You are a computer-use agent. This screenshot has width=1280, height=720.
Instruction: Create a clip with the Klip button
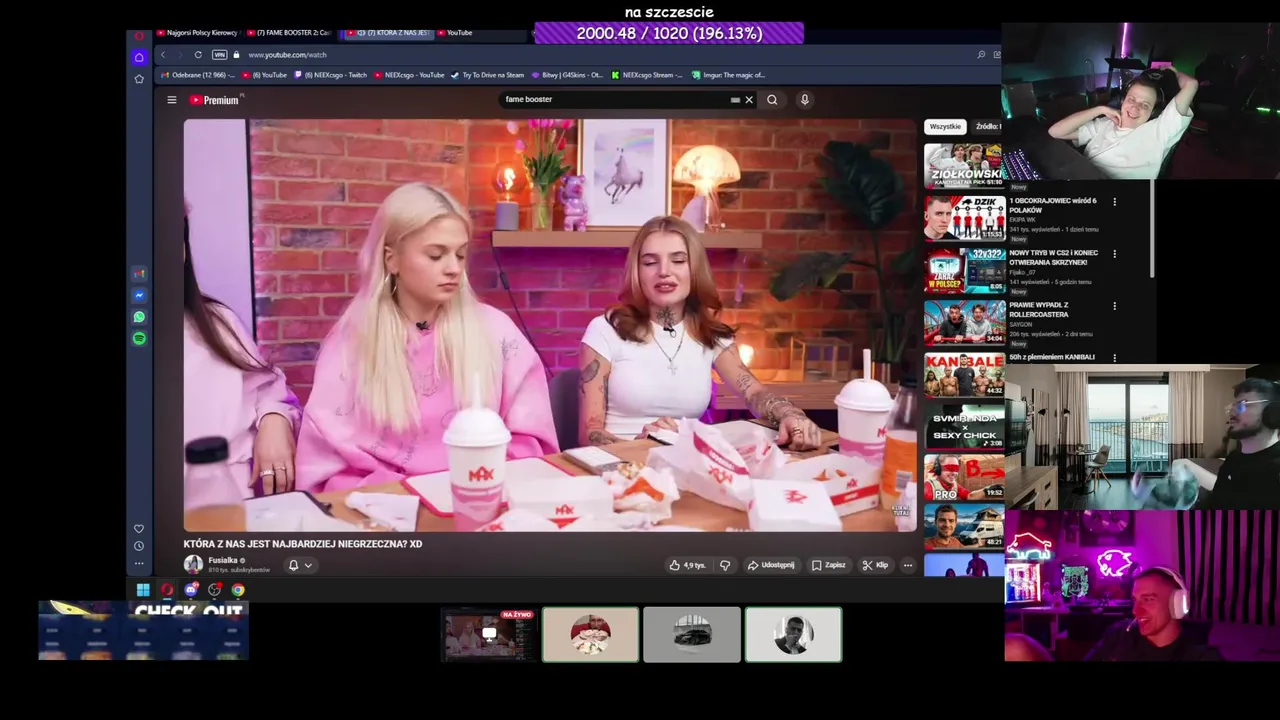(875, 565)
